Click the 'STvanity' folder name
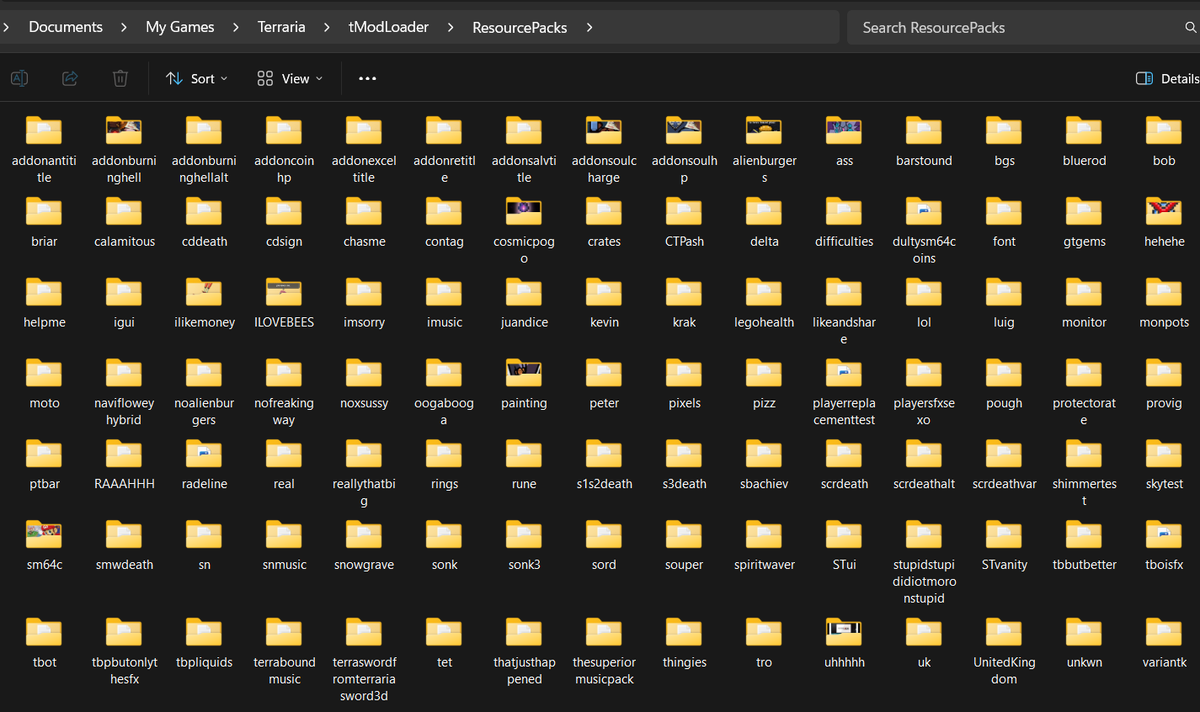 point(1004,564)
